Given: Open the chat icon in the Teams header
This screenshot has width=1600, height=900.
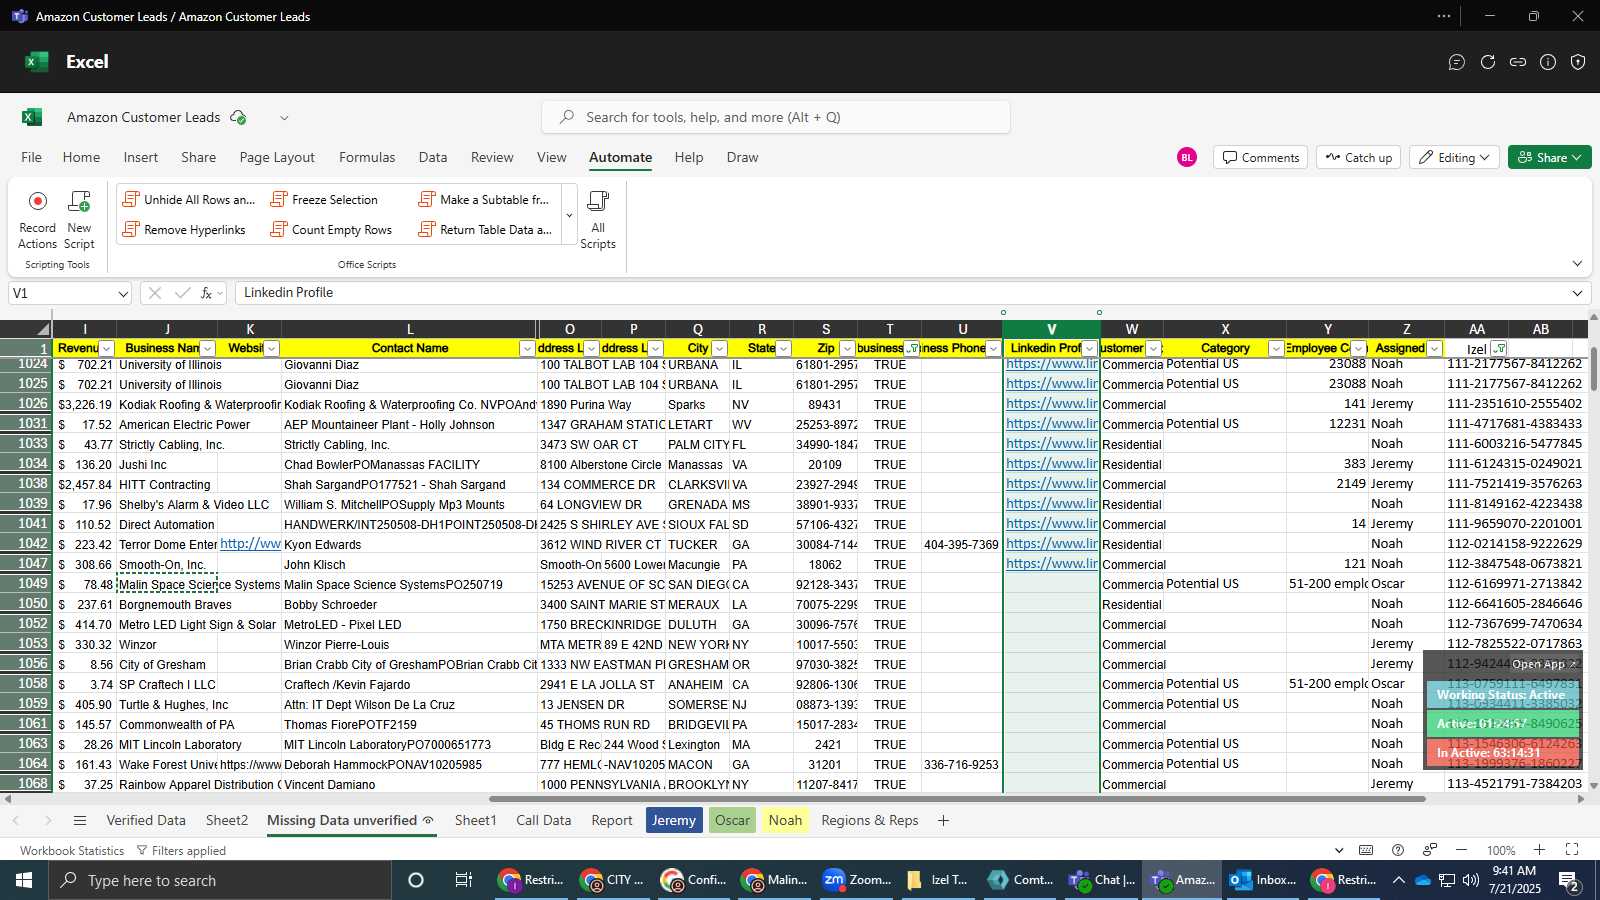Looking at the screenshot, I should (x=1457, y=62).
